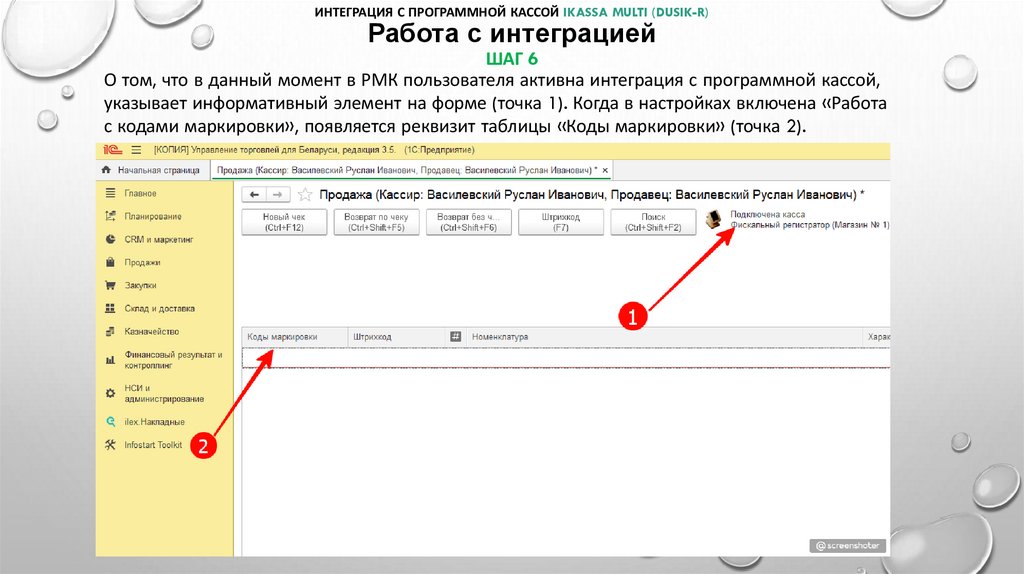Click the # column header icon
Image resolution: width=1024 pixels, height=574 pixels.
point(456,337)
